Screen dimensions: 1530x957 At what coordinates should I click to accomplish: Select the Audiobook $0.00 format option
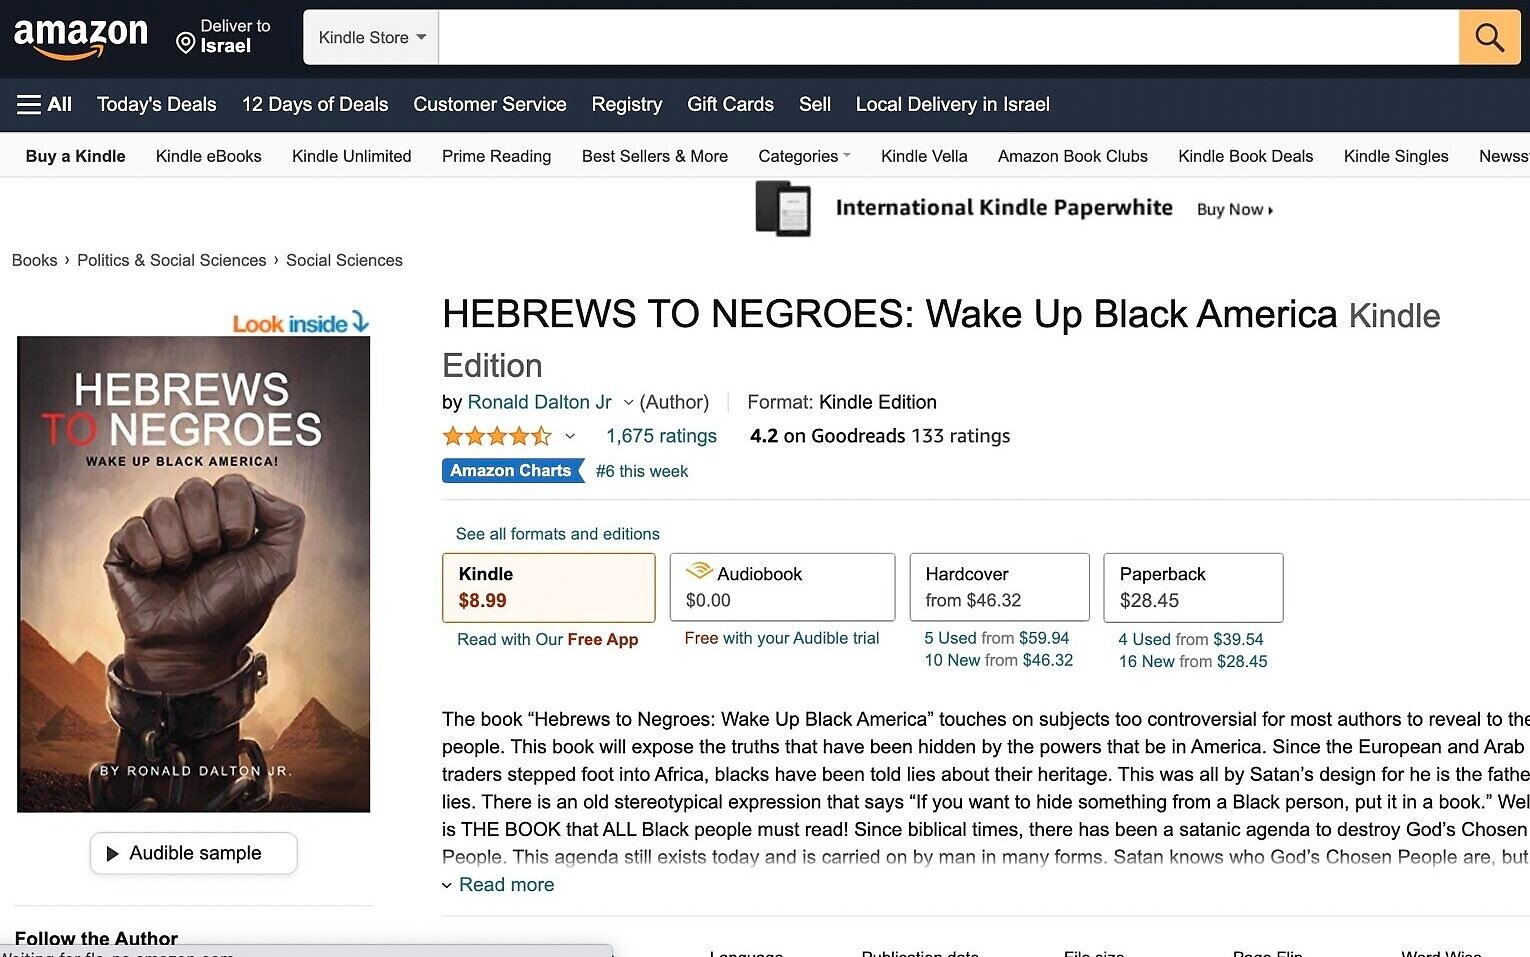click(x=782, y=588)
